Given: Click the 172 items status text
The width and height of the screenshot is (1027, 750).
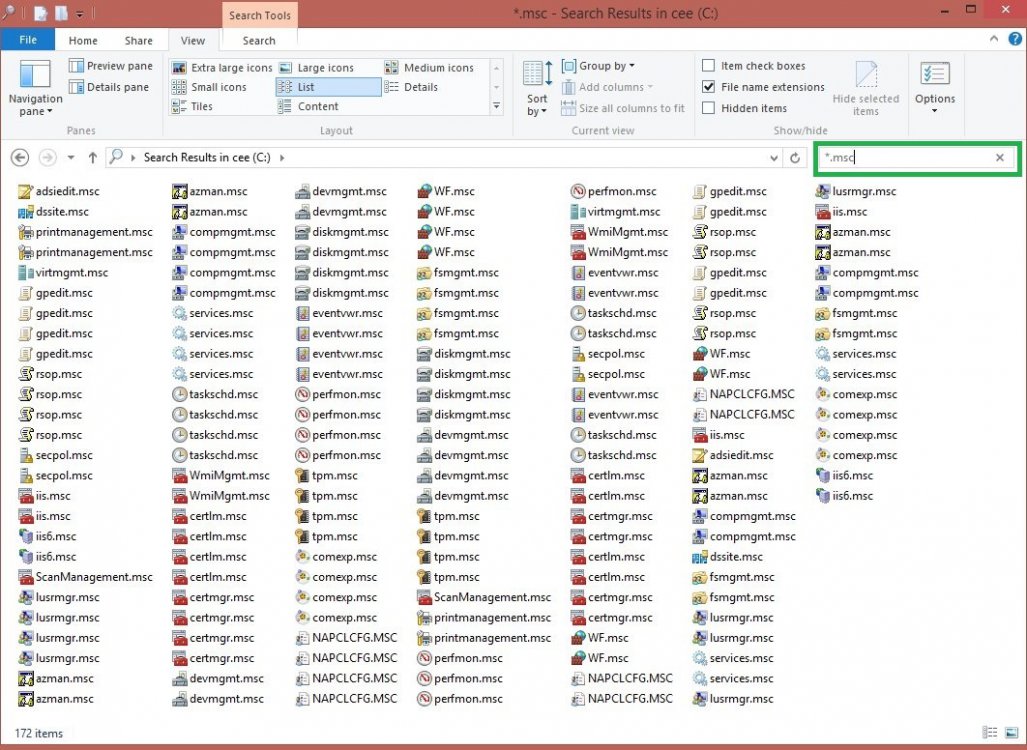Looking at the screenshot, I should click(x=39, y=733).
